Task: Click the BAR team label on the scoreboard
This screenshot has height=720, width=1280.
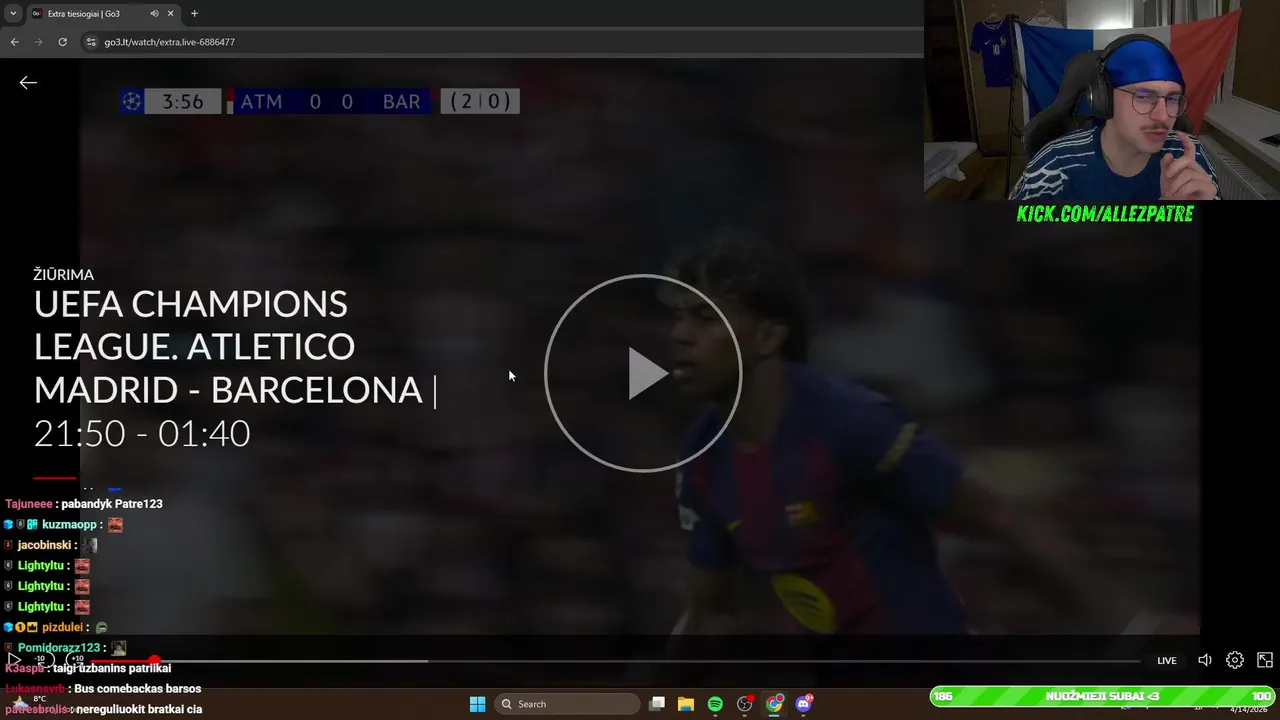Action: click(x=401, y=102)
